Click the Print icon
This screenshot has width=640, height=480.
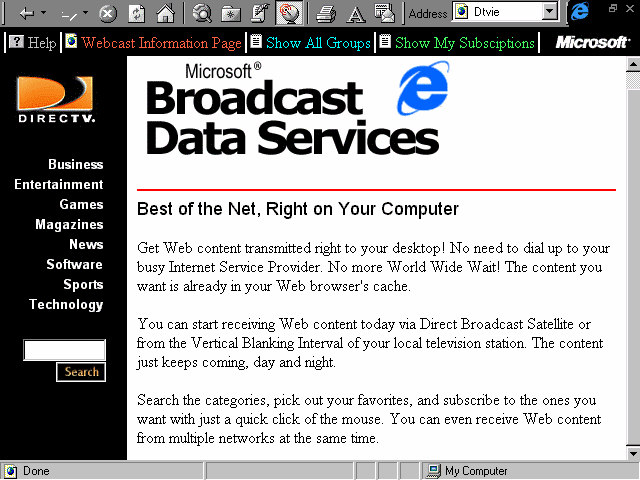(x=326, y=14)
